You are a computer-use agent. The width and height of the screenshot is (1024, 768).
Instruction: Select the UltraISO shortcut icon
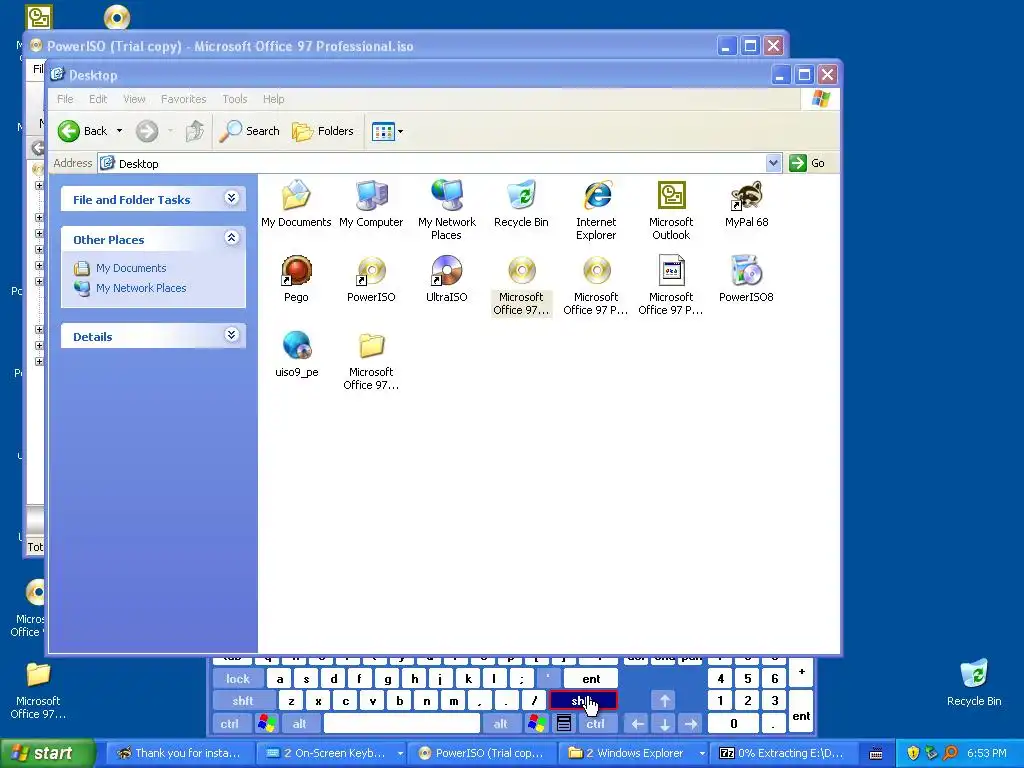(447, 278)
